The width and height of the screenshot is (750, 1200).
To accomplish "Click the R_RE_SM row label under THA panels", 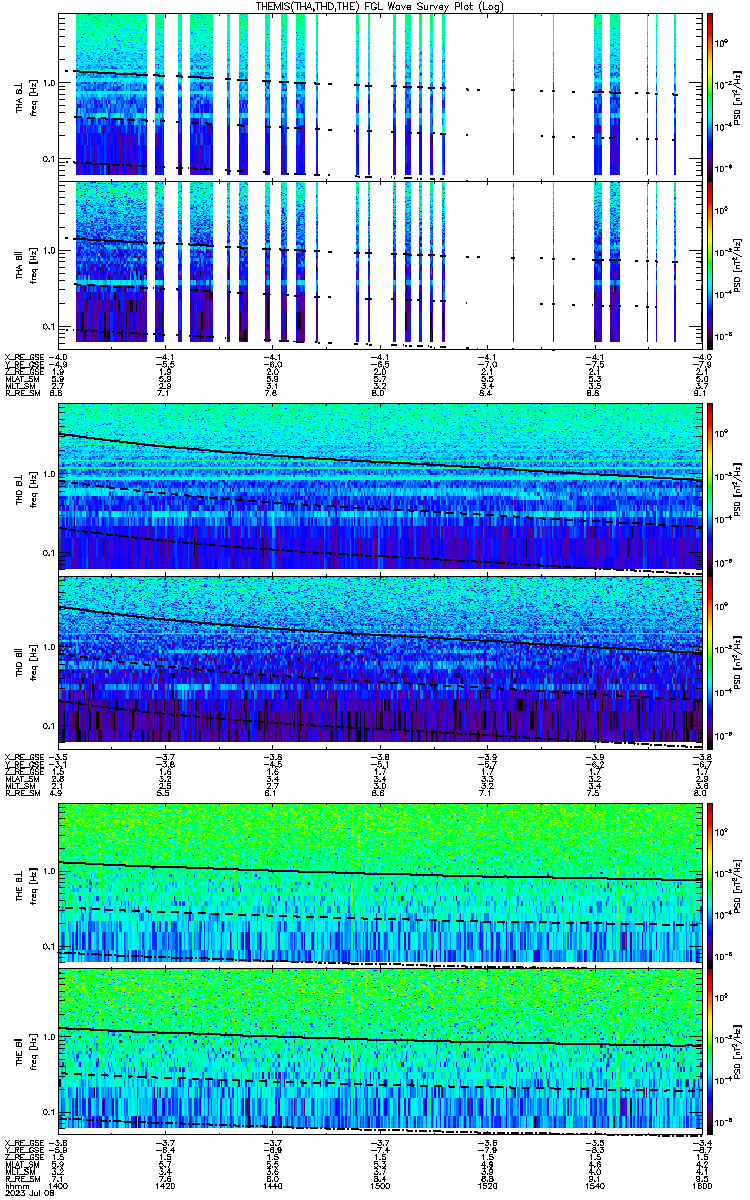I will coord(21,394).
